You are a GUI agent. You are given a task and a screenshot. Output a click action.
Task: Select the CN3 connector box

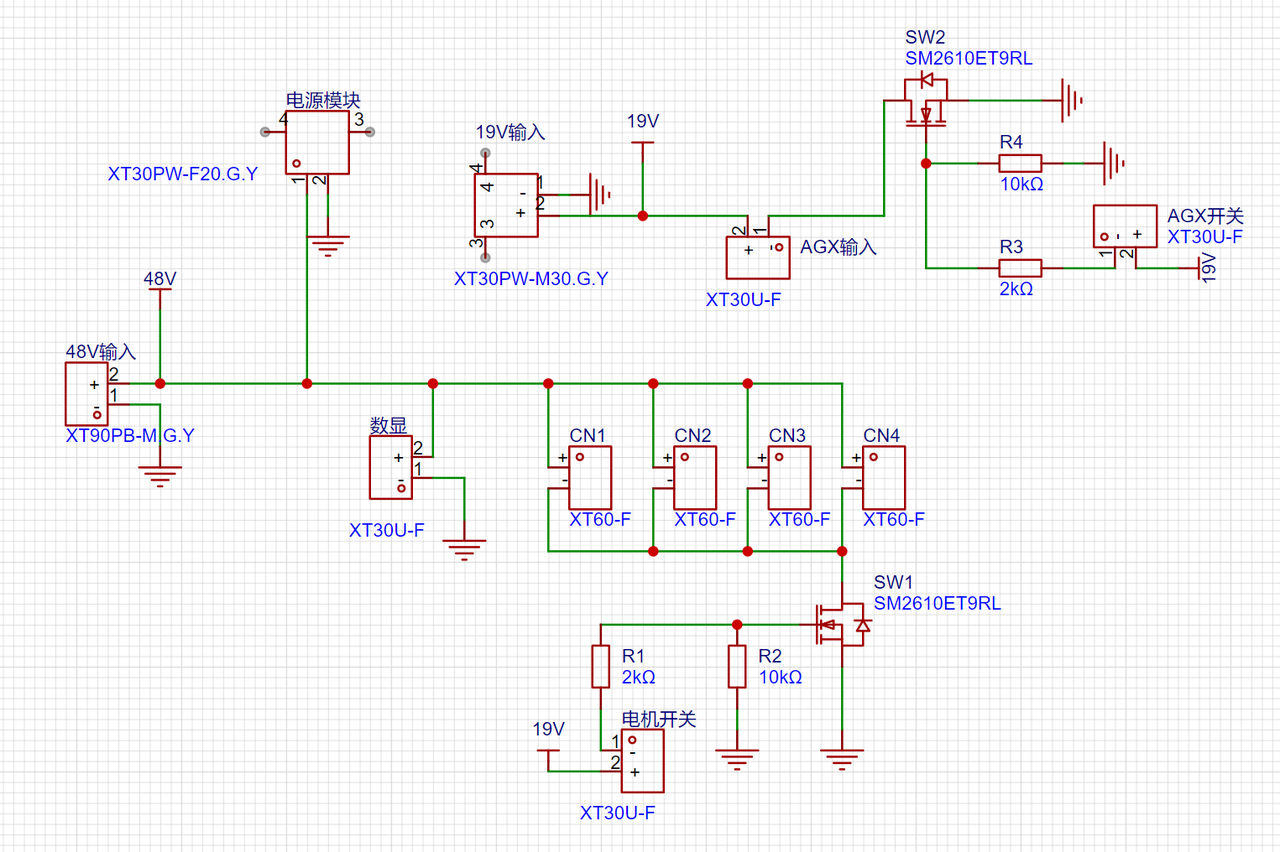point(790,478)
